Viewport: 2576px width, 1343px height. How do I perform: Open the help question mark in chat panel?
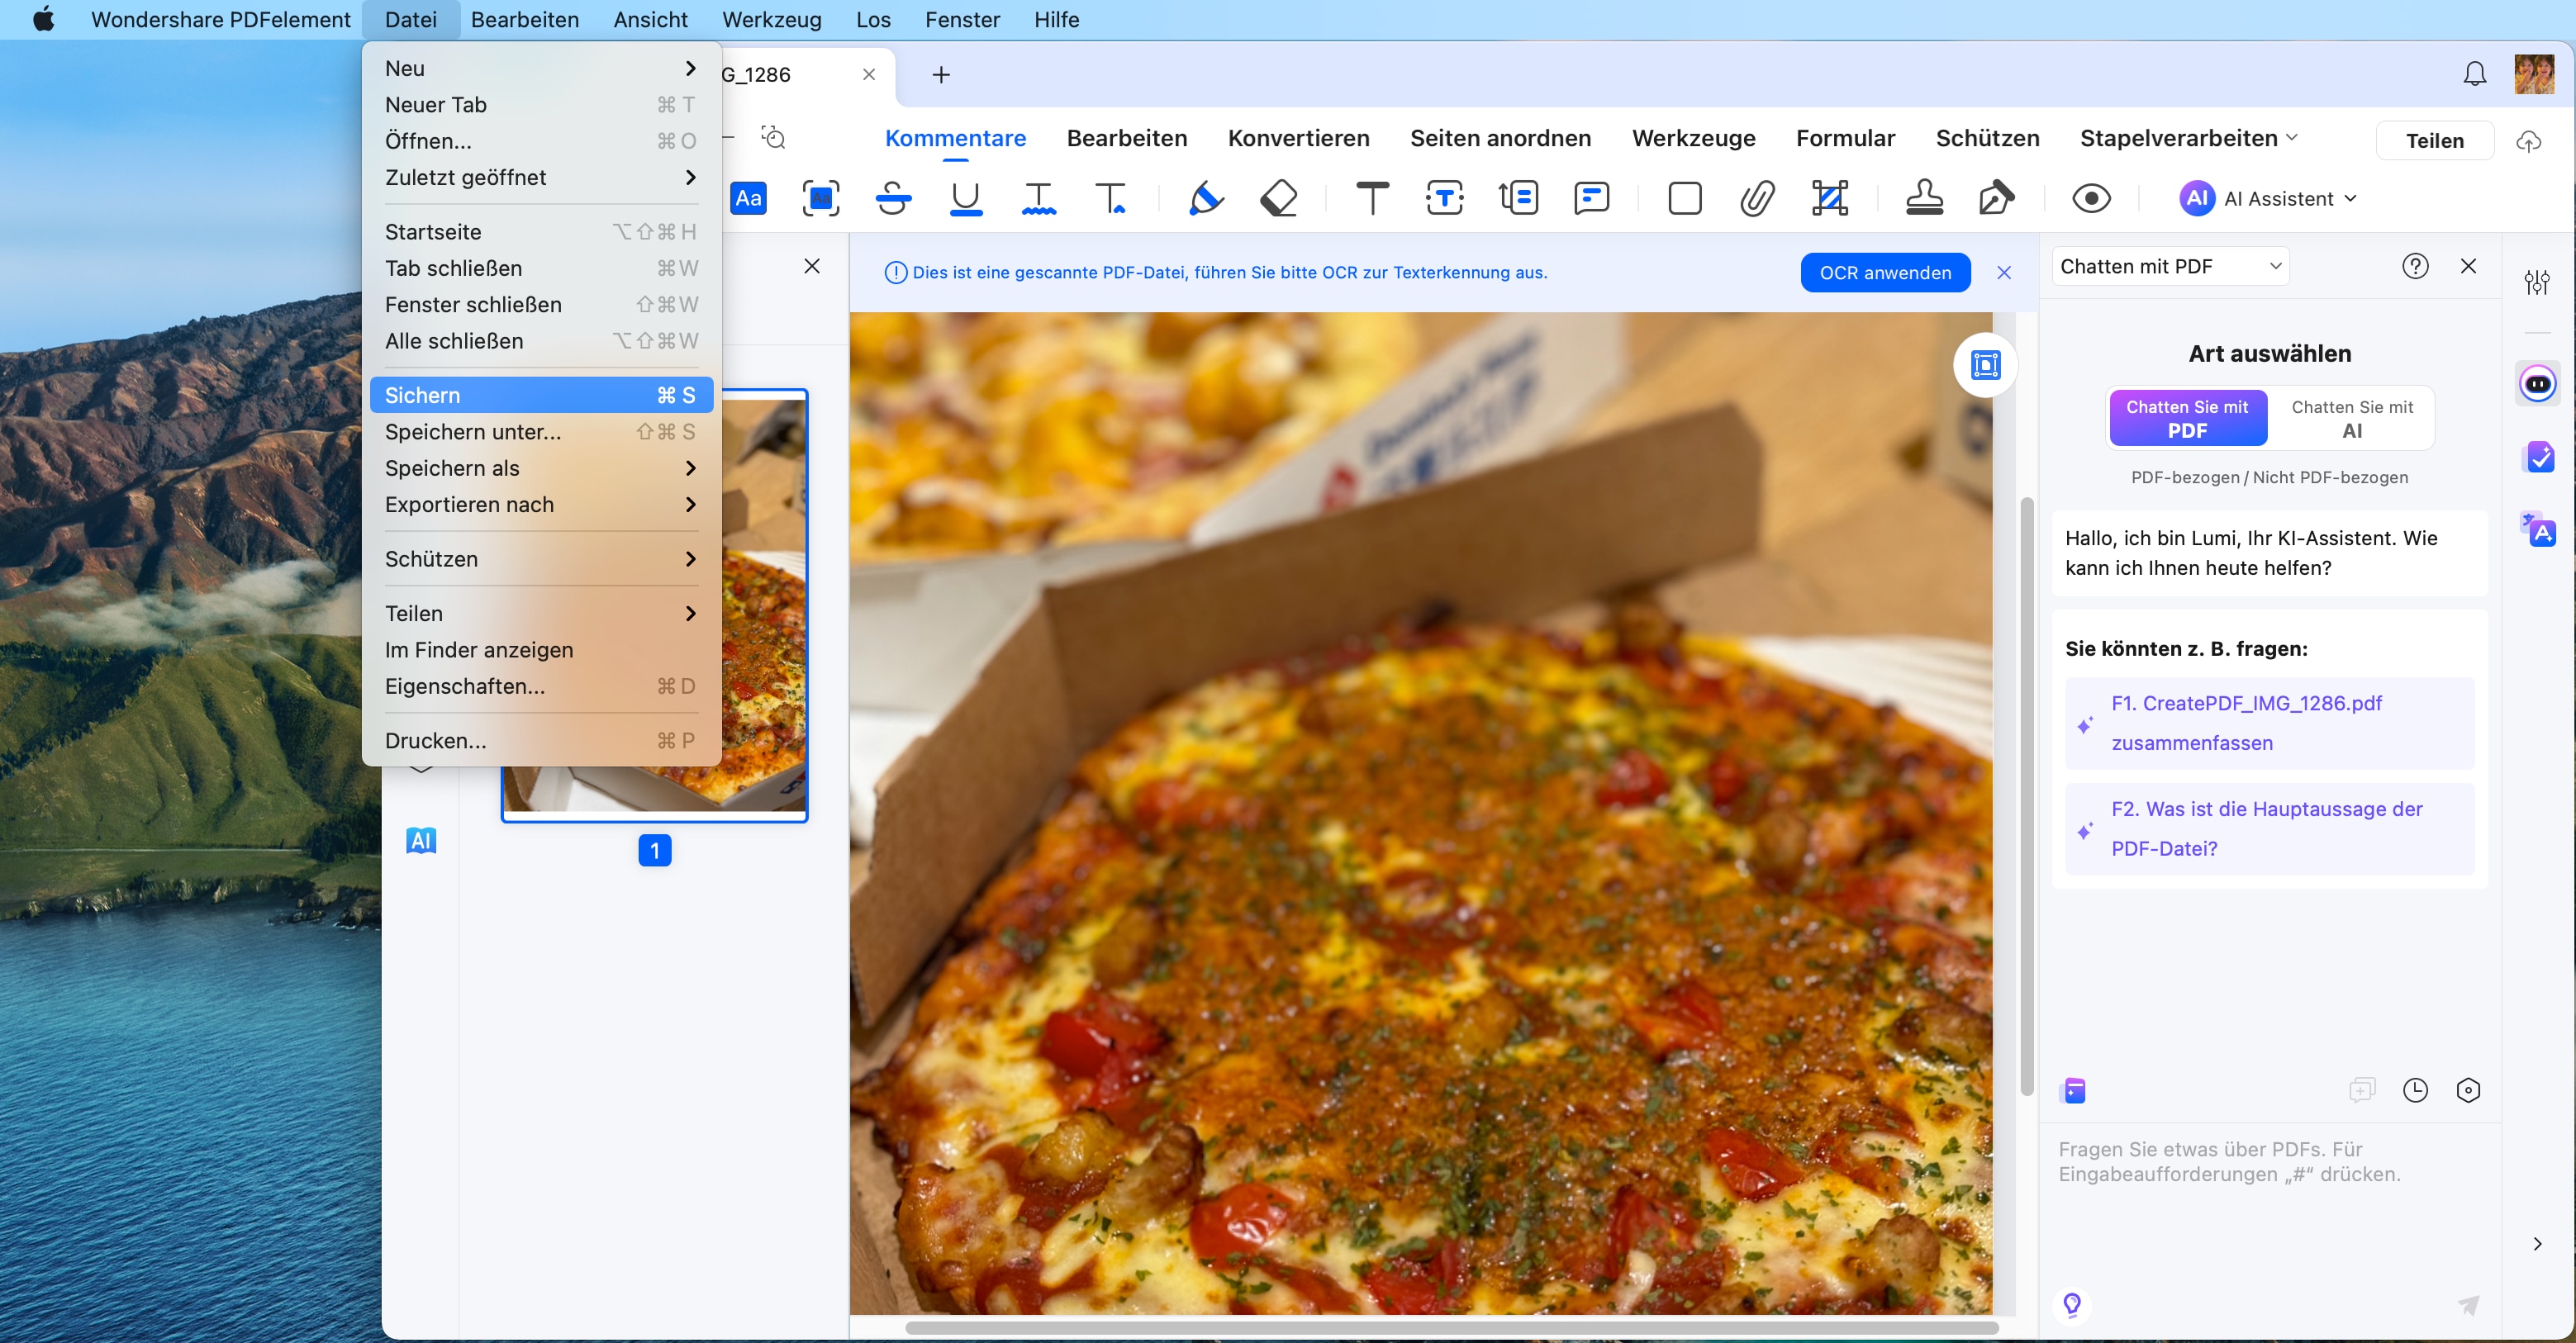(x=2415, y=266)
